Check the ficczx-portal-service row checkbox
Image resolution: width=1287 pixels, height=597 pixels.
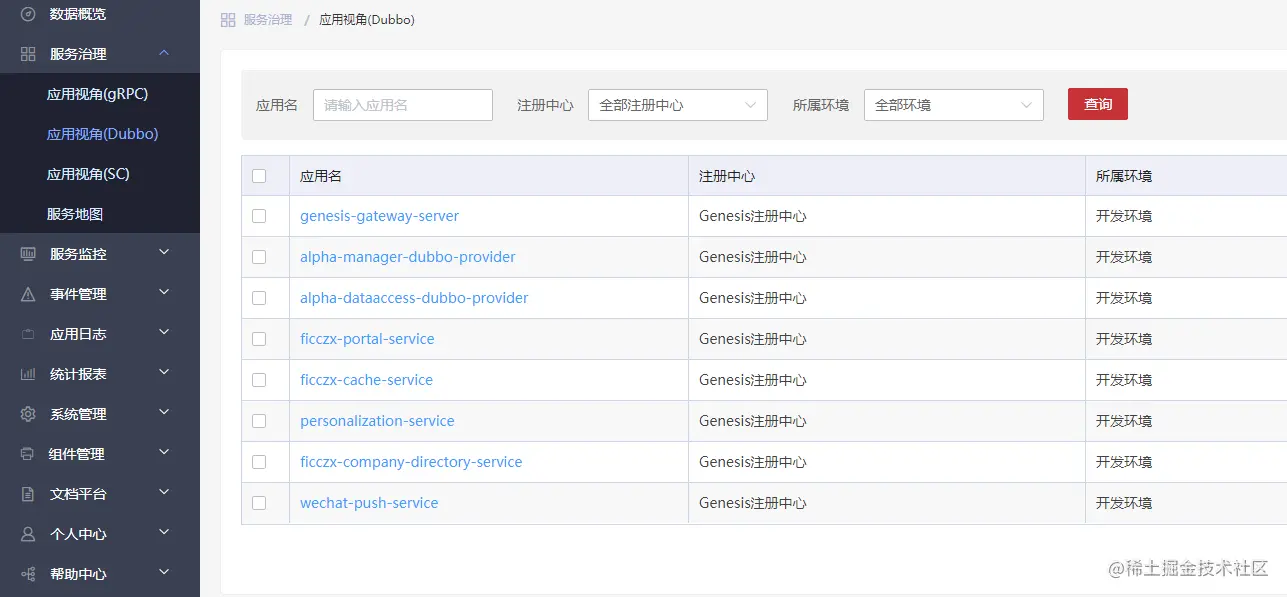[x=259, y=339]
